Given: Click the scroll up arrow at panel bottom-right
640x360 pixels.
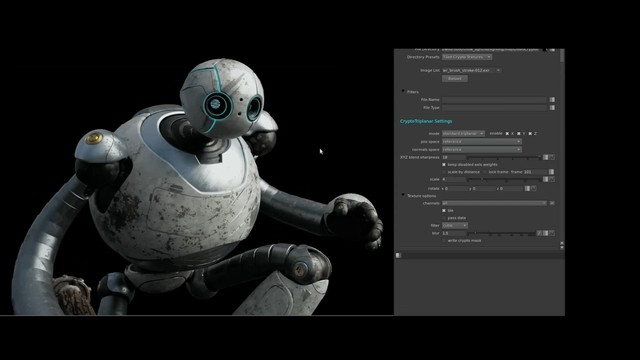Looking at the screenshot, I should pos(562,243).
